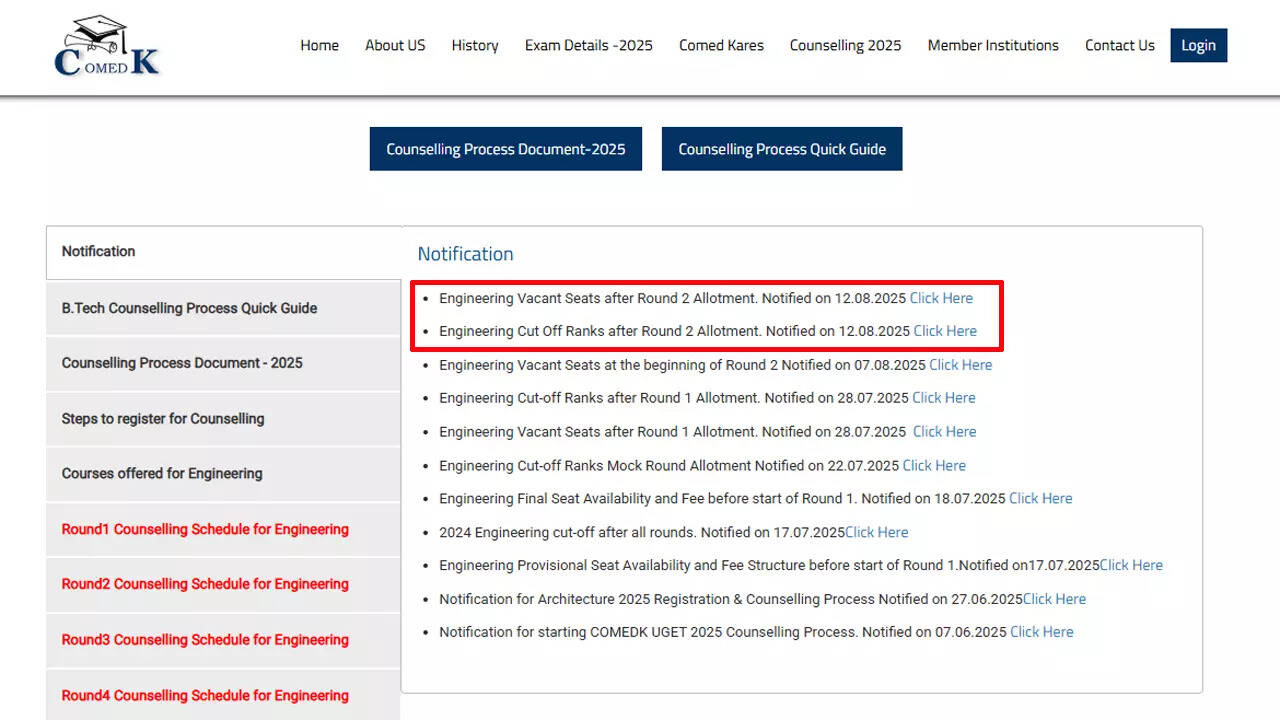Click text 'Engineering Cut-off Ranks Mock Round Allotment'

[595, 466]
